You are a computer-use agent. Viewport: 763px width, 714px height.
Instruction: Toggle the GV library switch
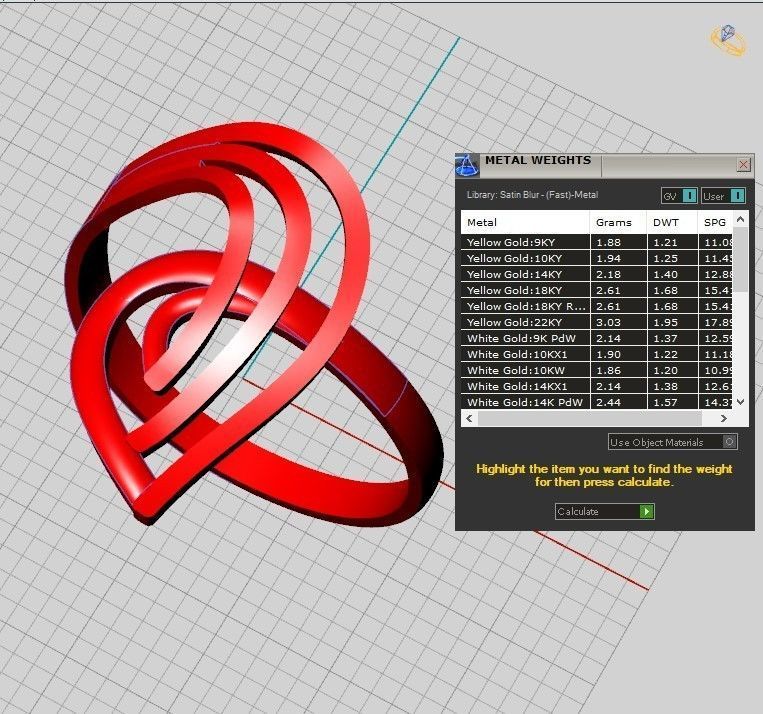[689, 196]
